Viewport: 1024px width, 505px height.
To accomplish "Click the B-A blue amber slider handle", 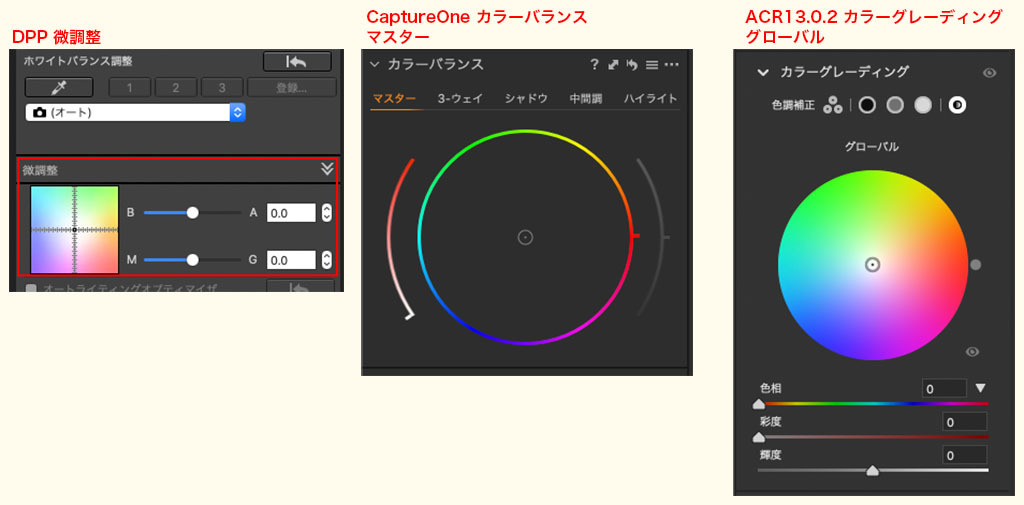I will coord(192,212).
